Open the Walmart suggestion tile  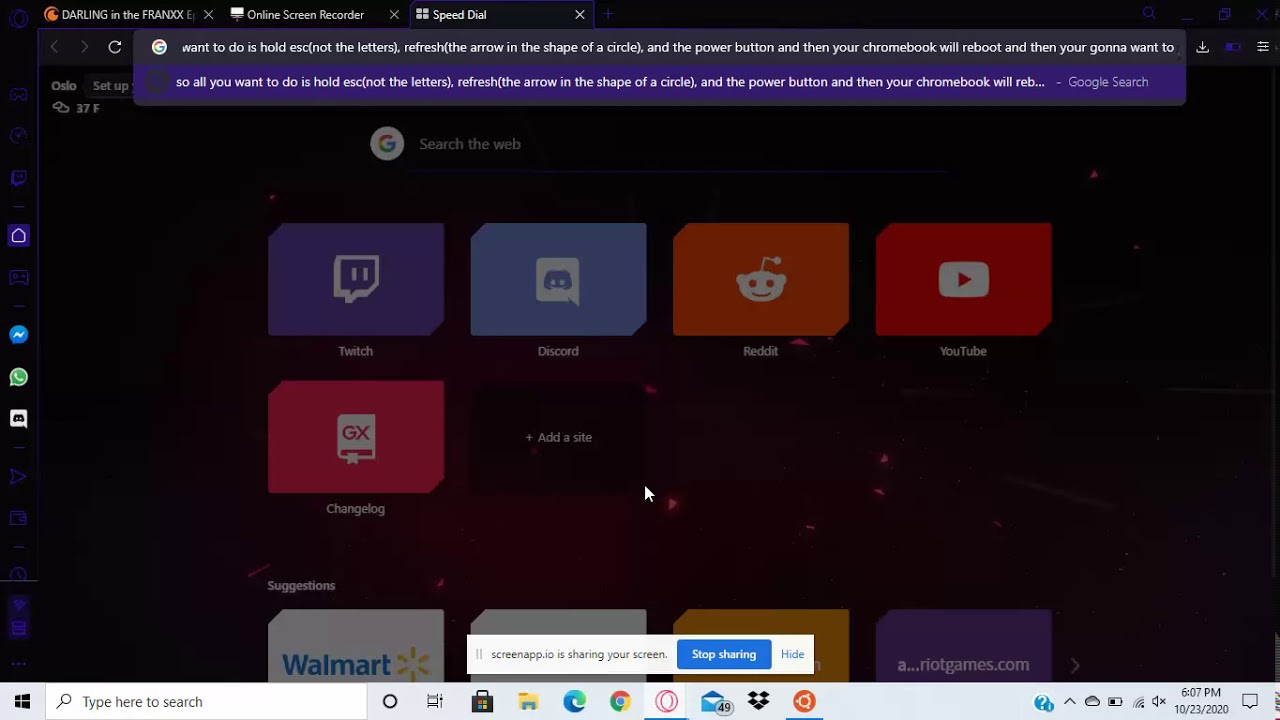pos(356,646)
